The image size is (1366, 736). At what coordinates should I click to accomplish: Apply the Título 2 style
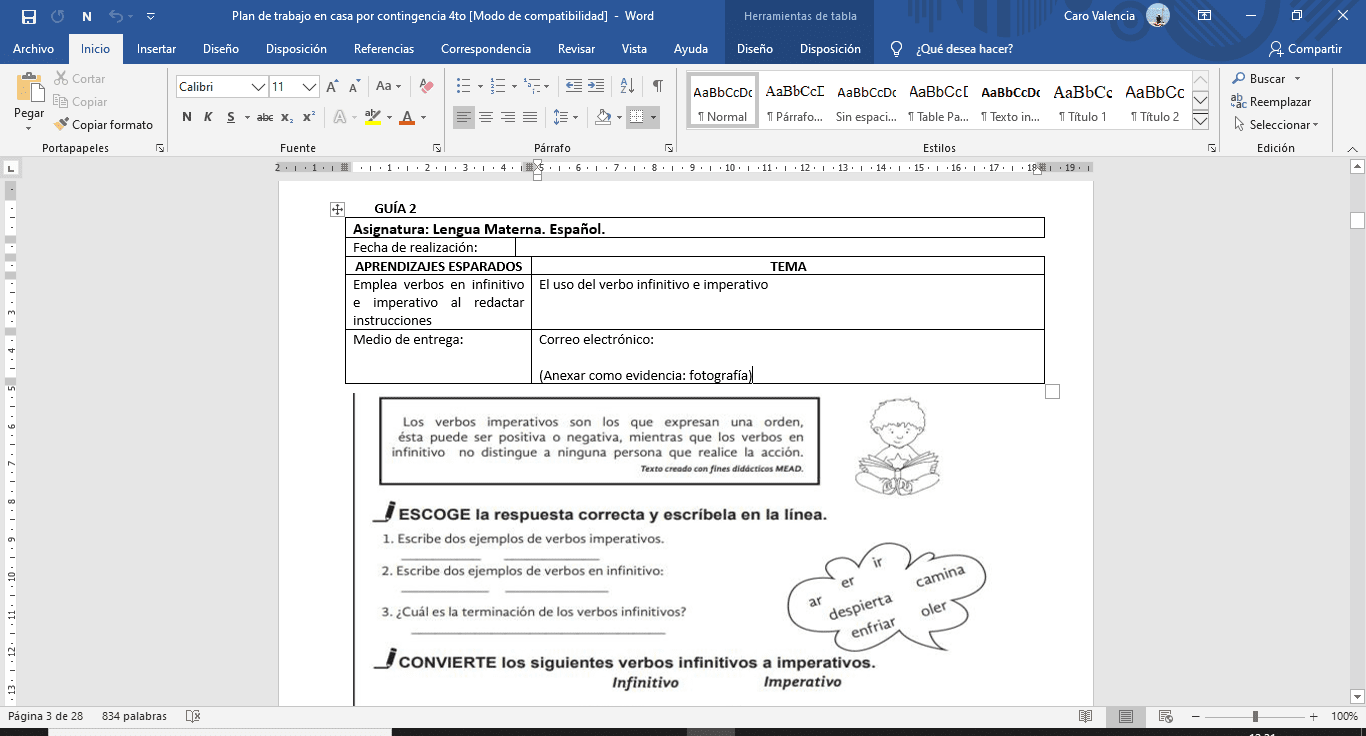(1155, 100)
